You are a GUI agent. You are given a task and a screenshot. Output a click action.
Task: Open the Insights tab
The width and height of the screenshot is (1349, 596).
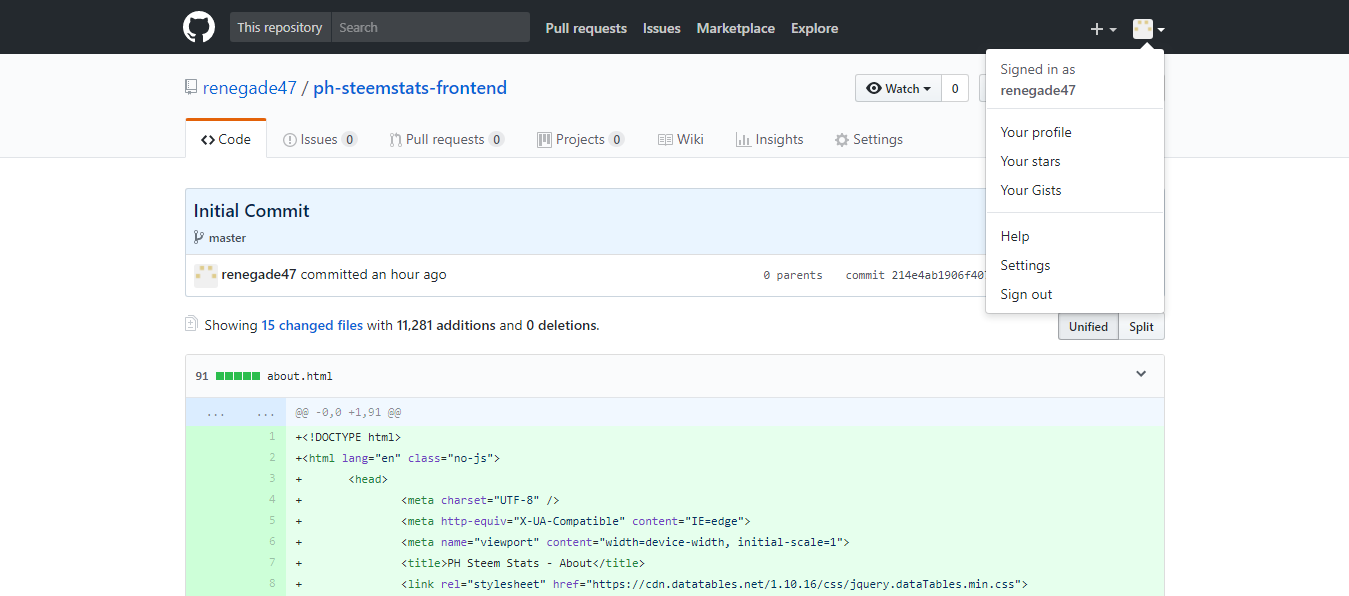point(769,139)
